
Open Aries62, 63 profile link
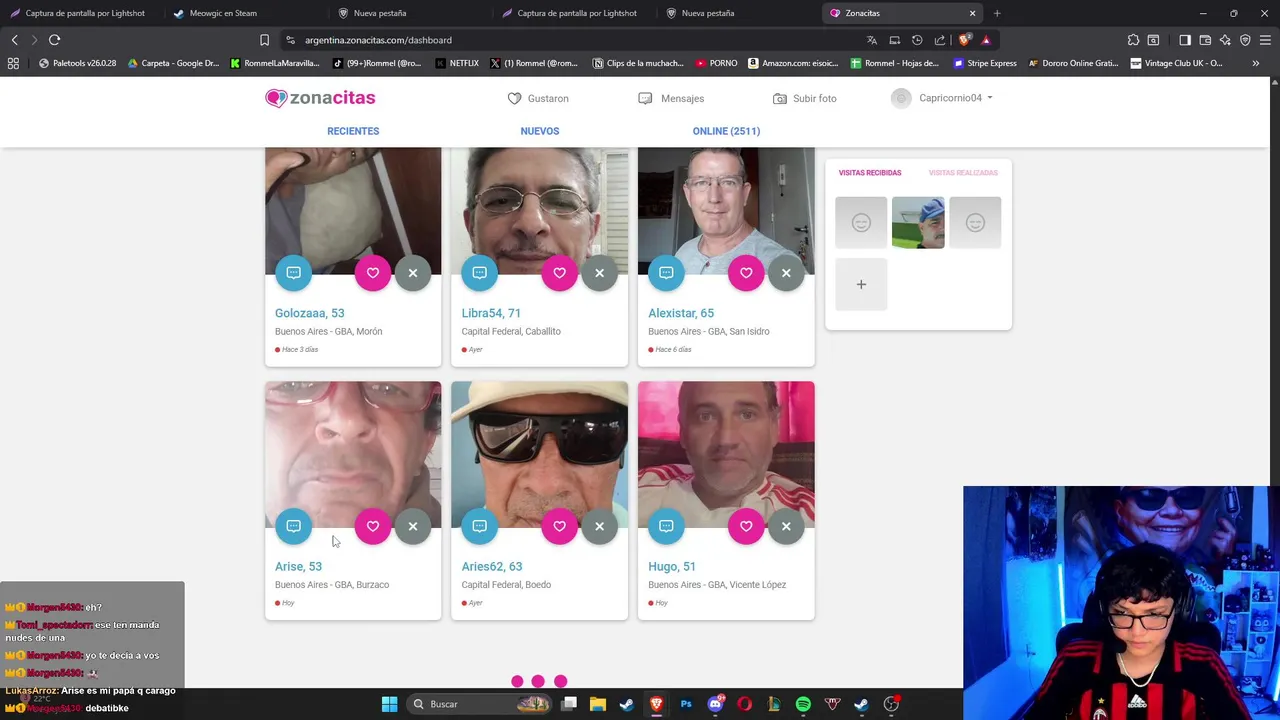click(492, 566)
